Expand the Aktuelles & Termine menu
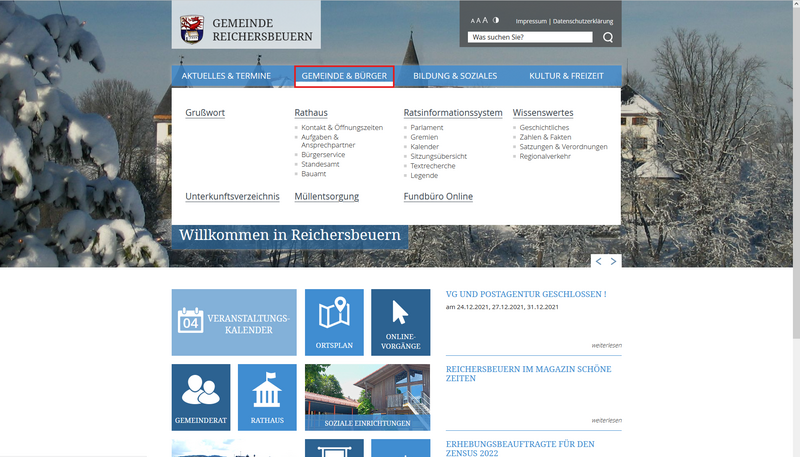Viewport: 800px width, 457px height. (226, 76)
